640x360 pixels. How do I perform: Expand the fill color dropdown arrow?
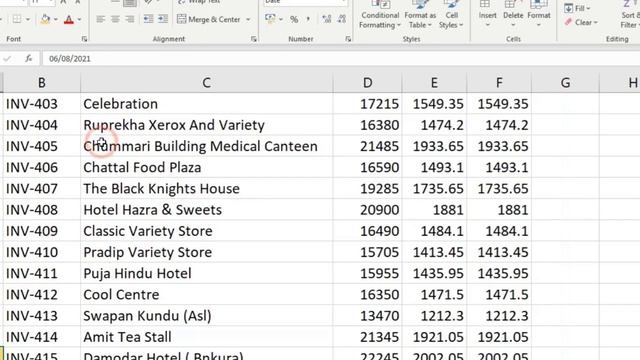click(x=56, y=20)
